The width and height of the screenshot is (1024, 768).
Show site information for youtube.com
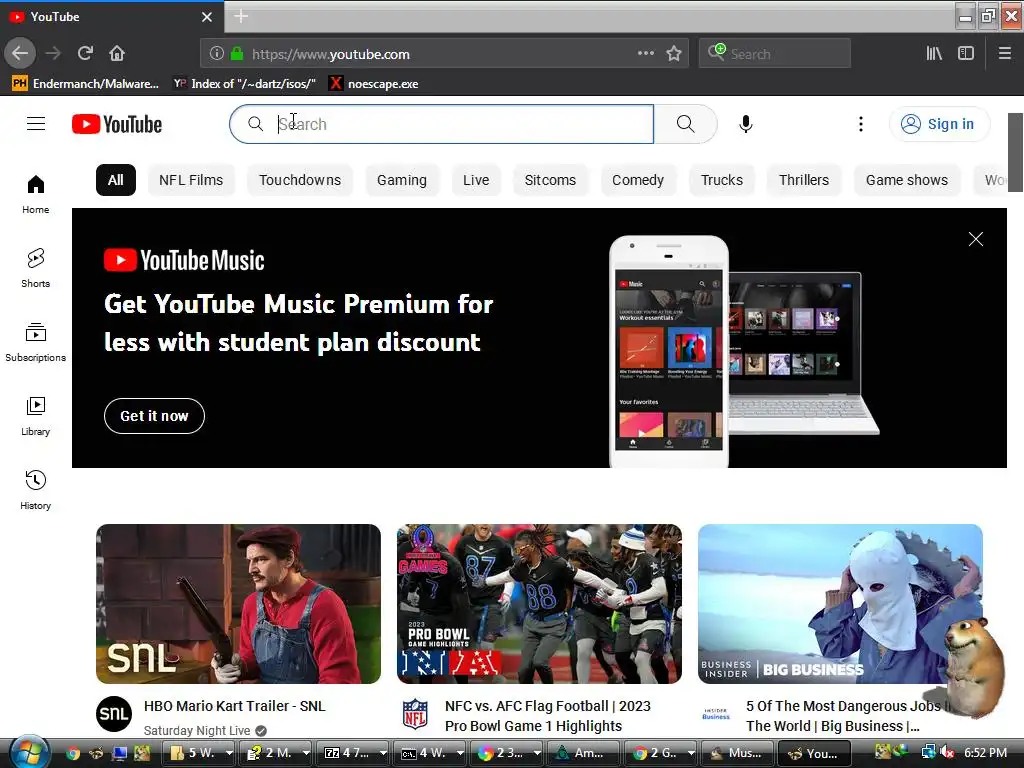point(217,54)
